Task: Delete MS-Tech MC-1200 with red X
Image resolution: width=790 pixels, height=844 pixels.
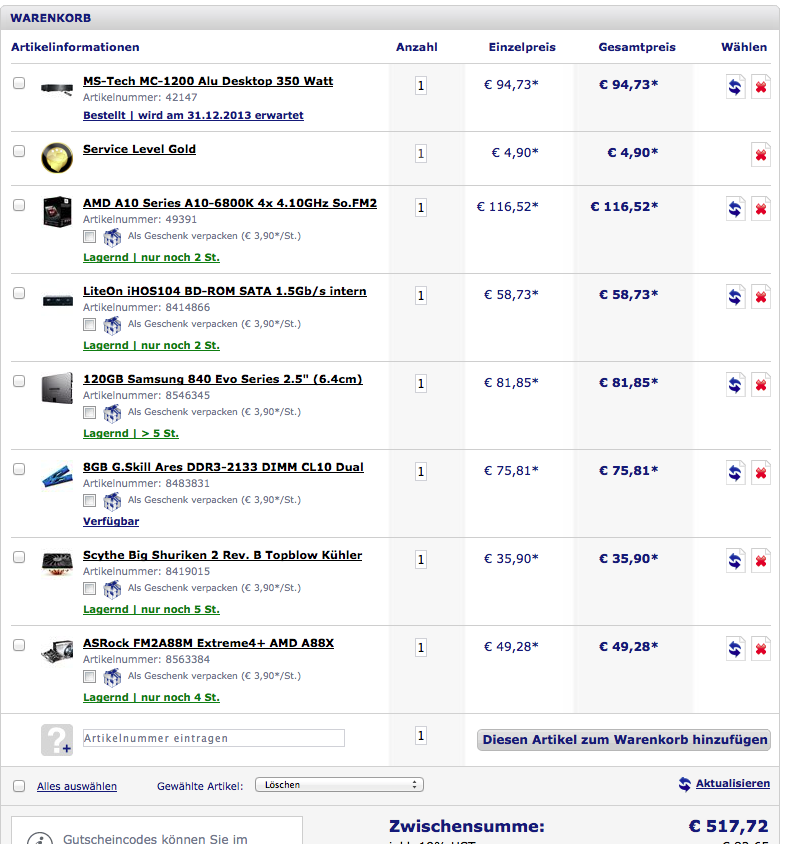Action: [x=761, y=86]
